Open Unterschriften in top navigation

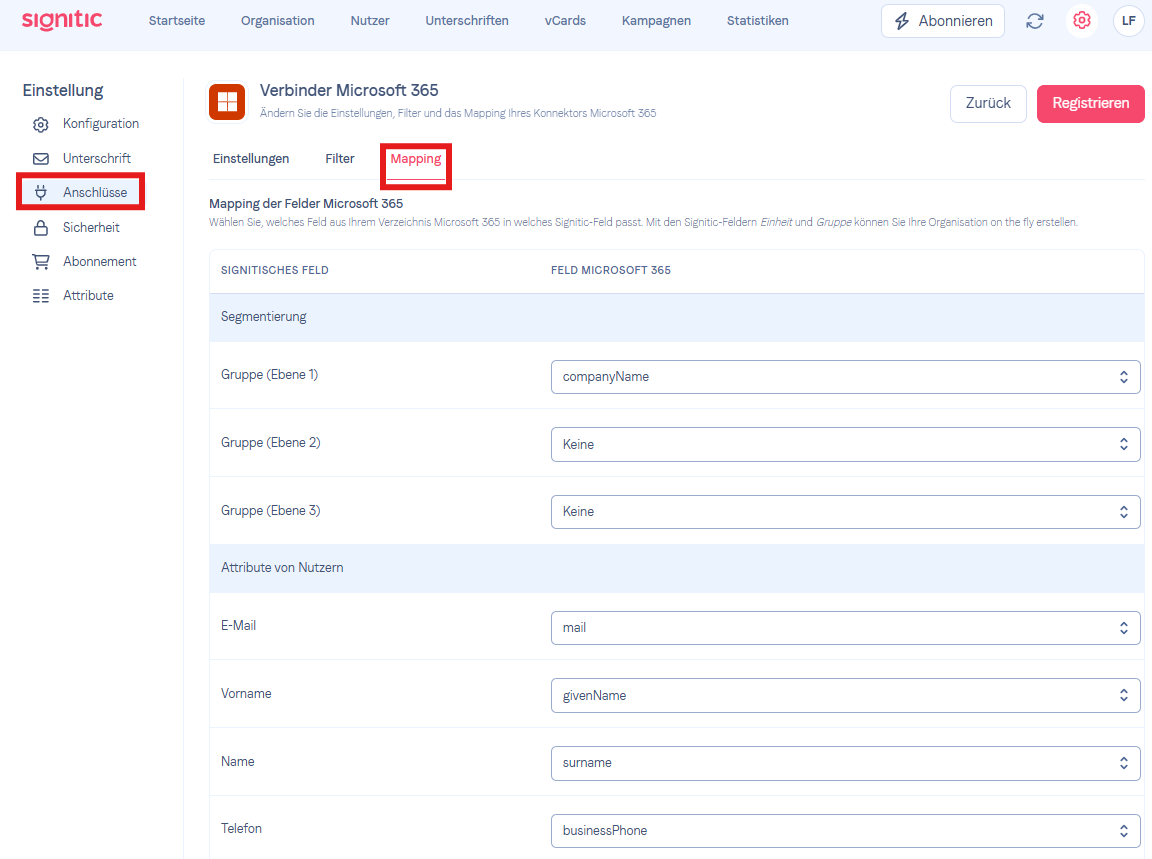click(467, 21)
